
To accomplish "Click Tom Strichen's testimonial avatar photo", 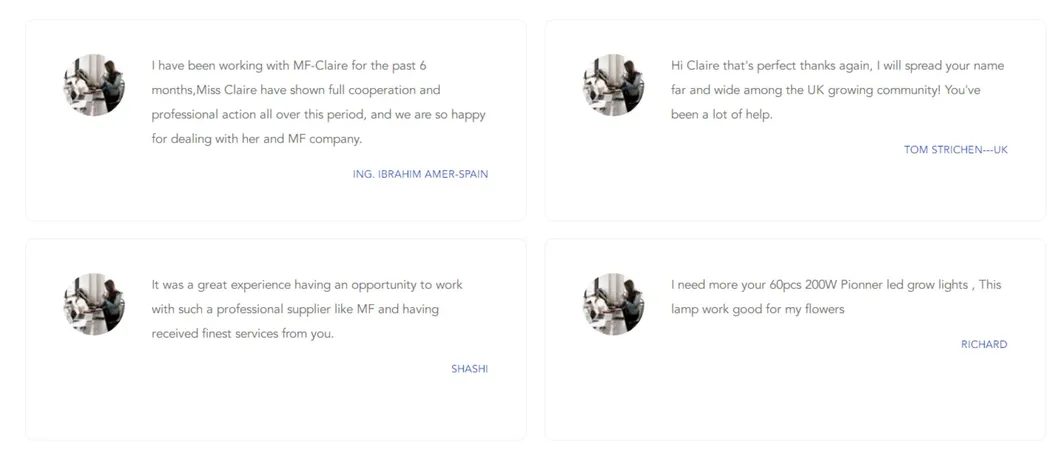I will click(613, 85).
